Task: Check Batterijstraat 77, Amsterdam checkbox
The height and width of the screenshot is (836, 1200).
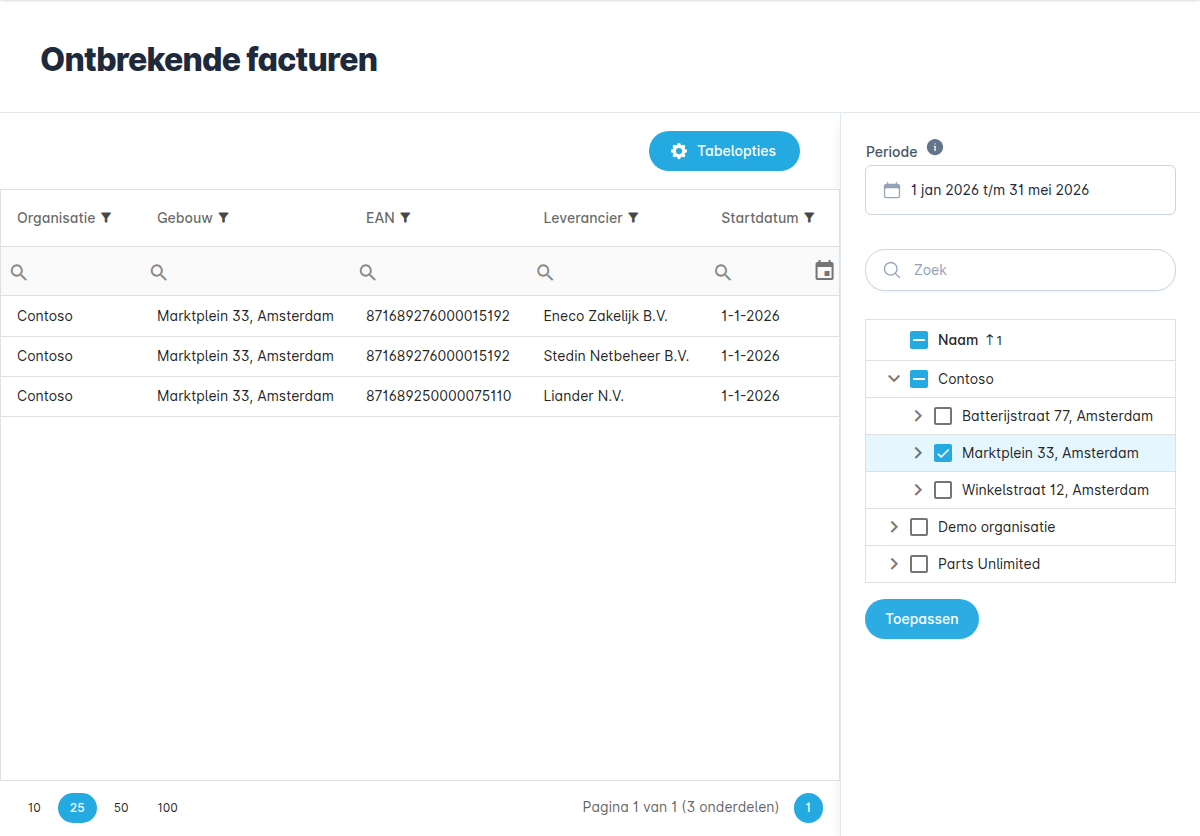Action: click(x=943, y=416)
